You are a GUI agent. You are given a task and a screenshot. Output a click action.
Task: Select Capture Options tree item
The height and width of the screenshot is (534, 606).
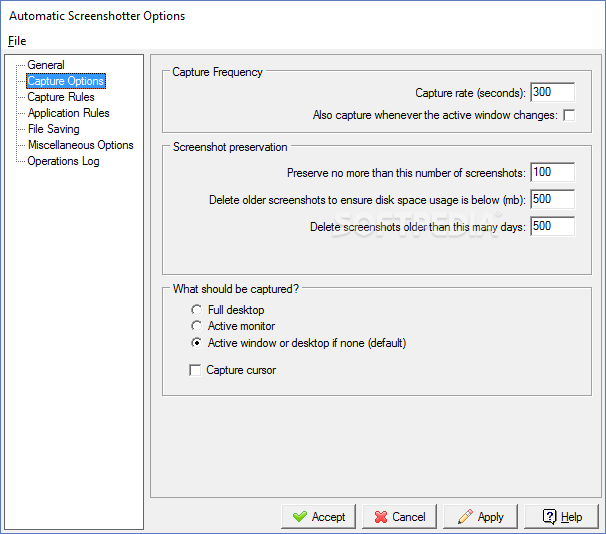[x=66, y=81]
